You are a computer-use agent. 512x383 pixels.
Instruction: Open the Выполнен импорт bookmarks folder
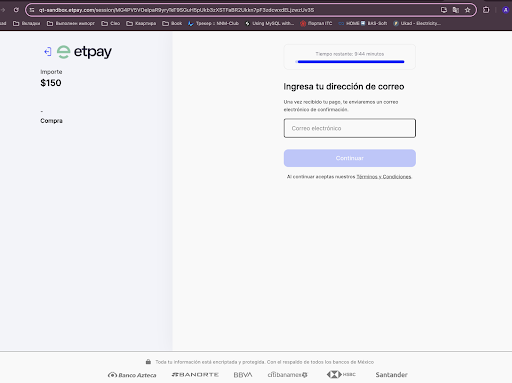tap(71, 23)
